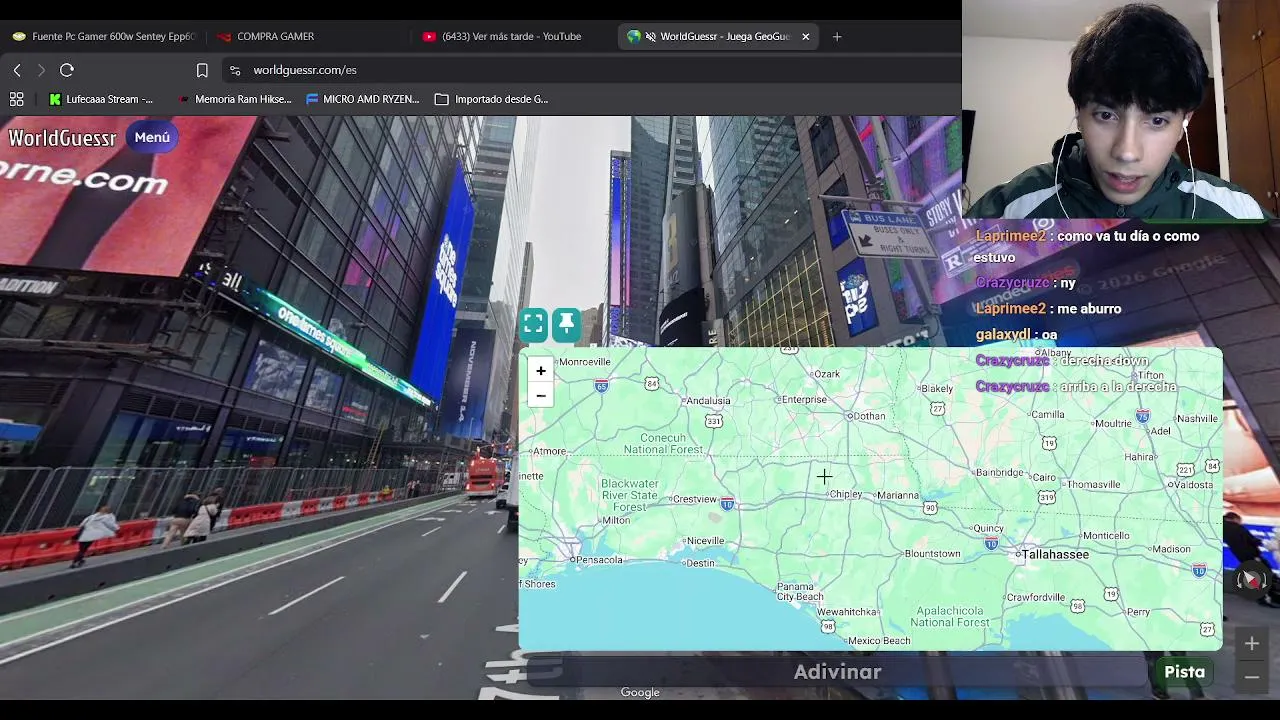Place guess on Madison on the map
This screenshot has width=1280, height=720.
point(1172,549)
